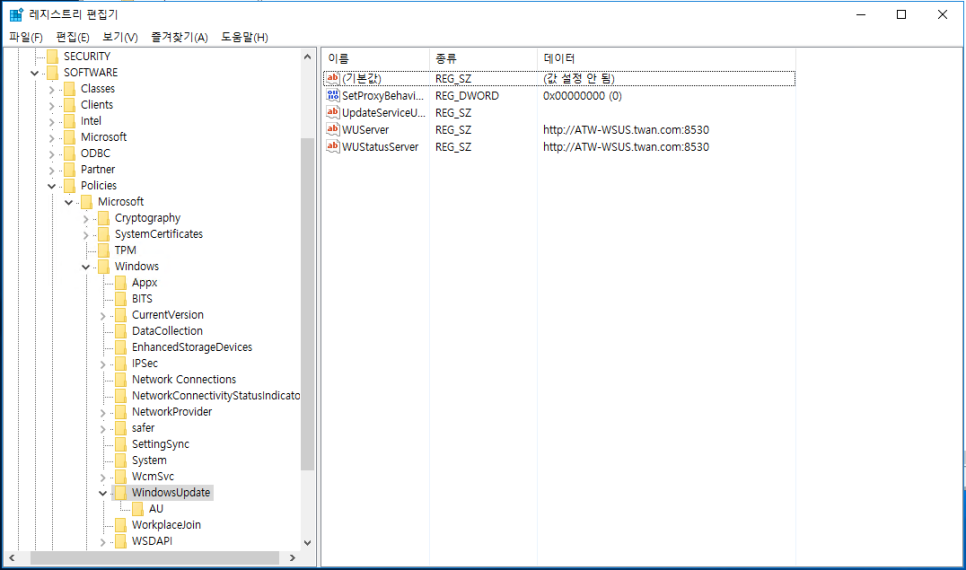
Task: Open the 보기(V) menu
Action: coord(120,37)
